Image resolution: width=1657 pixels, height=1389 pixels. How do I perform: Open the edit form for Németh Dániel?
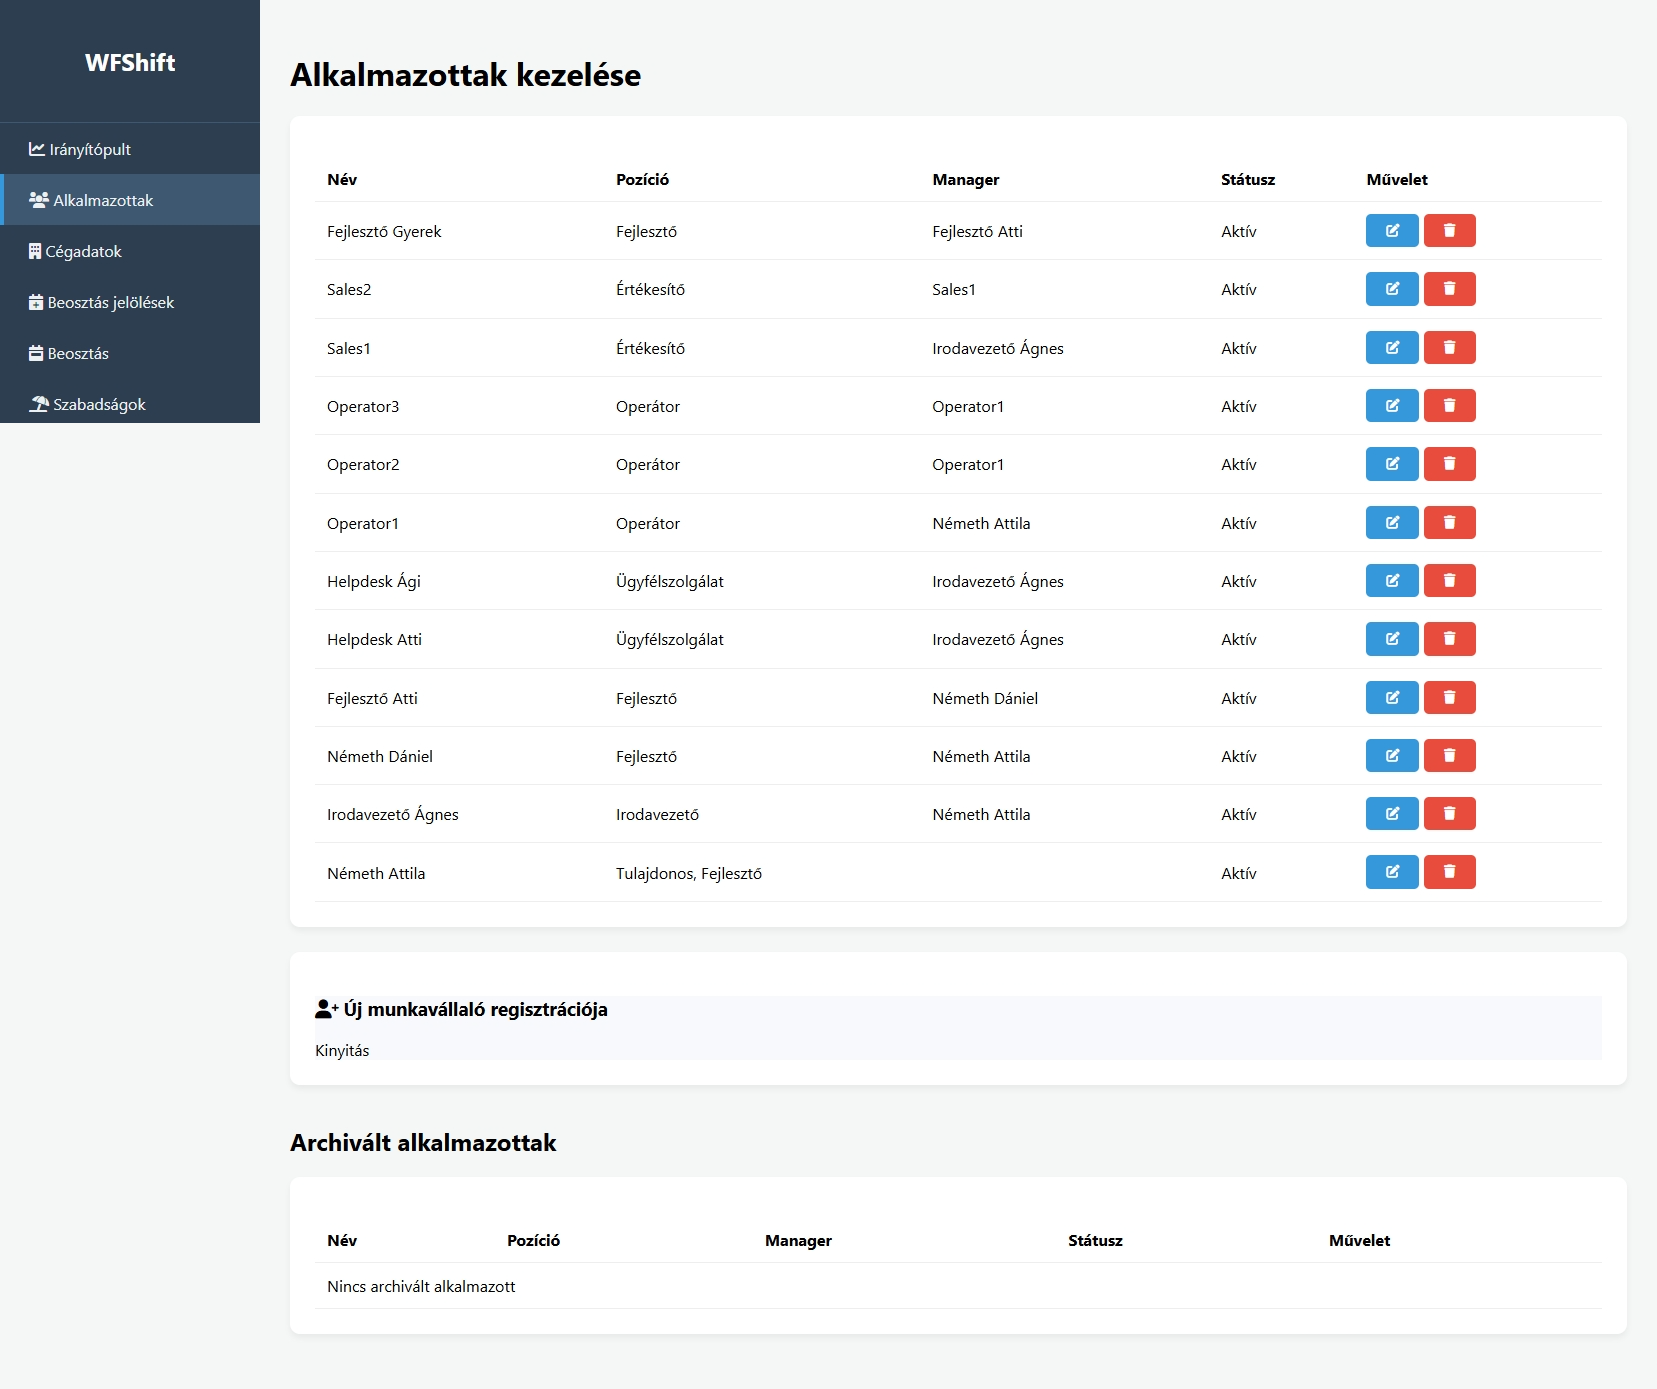[1391, 756]
